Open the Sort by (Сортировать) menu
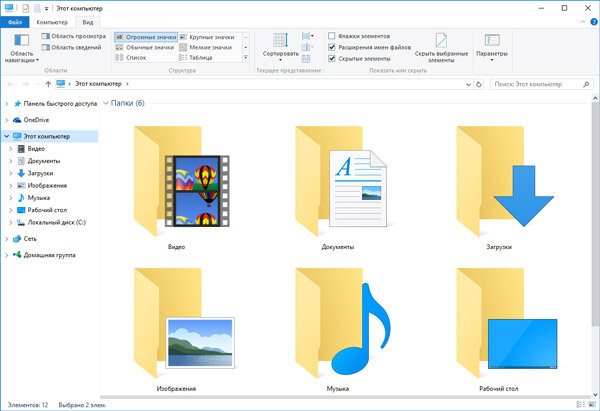The height and width of the screenshot is (411, 600). 280,48
